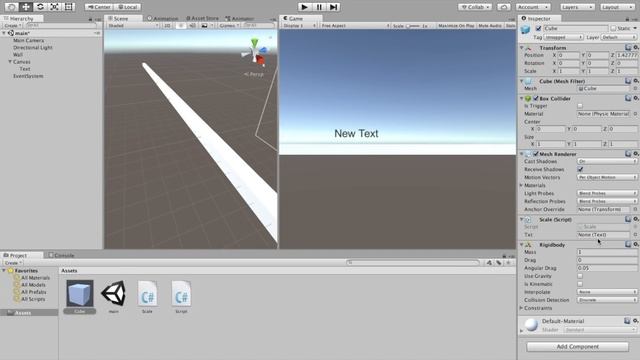
Task: Click the Play button
Action: click(304, 7)
